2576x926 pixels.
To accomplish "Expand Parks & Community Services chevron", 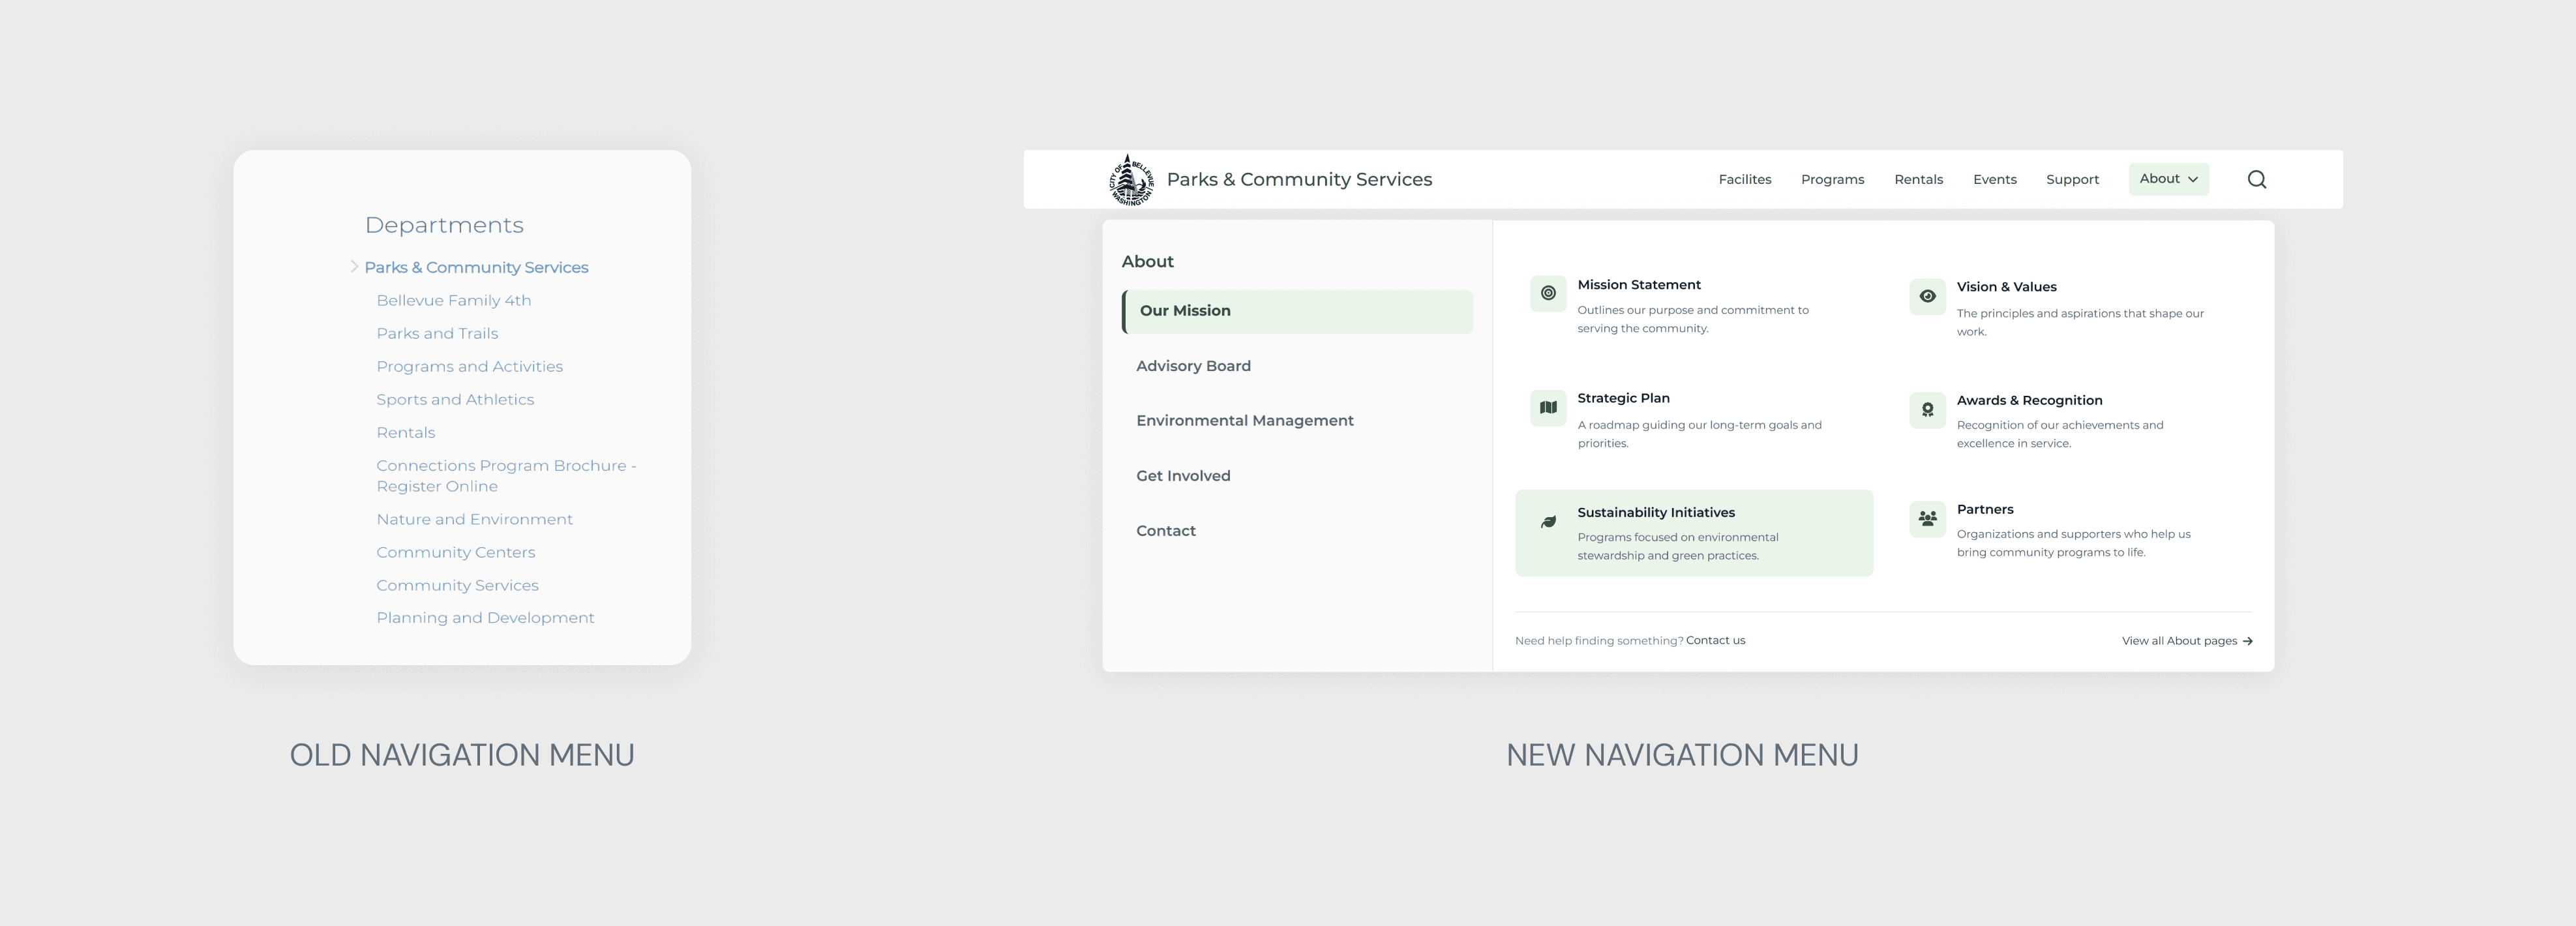I will [x=354, y=267].
